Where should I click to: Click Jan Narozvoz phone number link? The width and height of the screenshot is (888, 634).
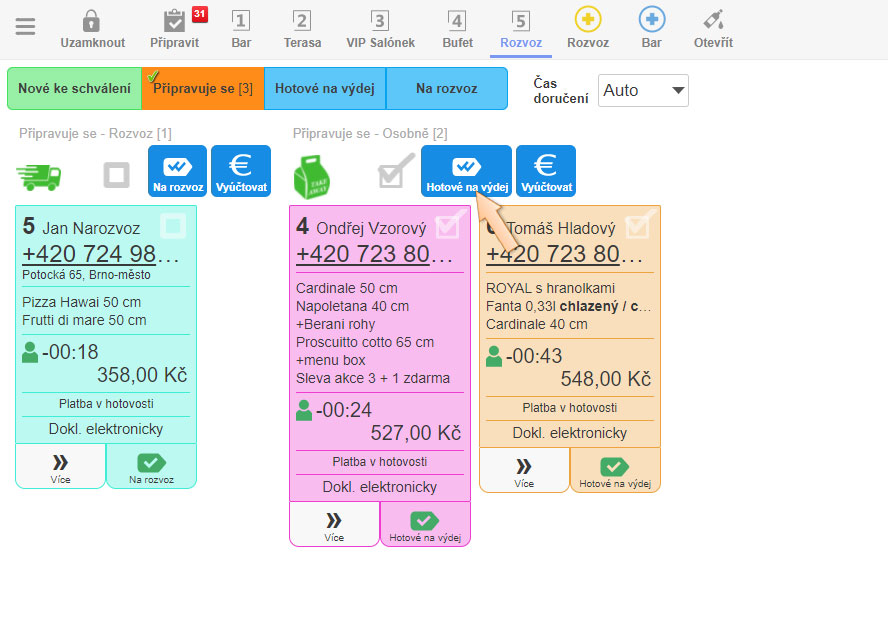click(x=101, y=254)
